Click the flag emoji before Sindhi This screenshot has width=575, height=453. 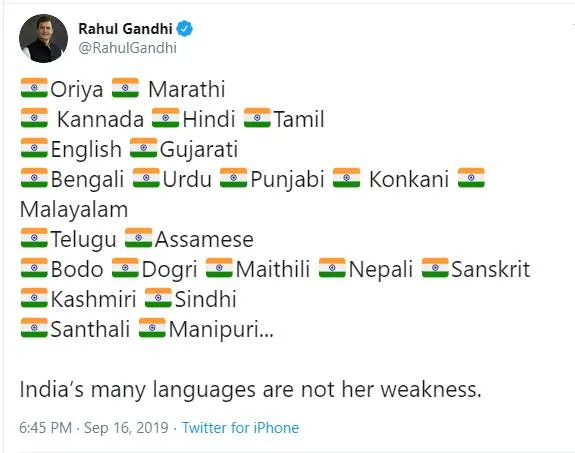(x=158, y=298)
